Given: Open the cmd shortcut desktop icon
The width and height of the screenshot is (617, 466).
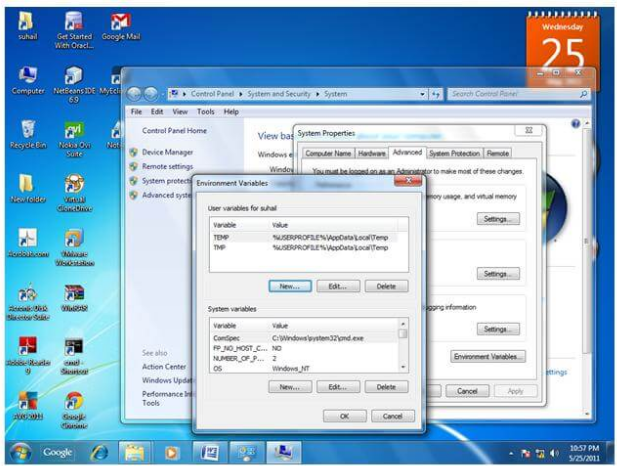Looking at the screenshot, I should point(74,355).
